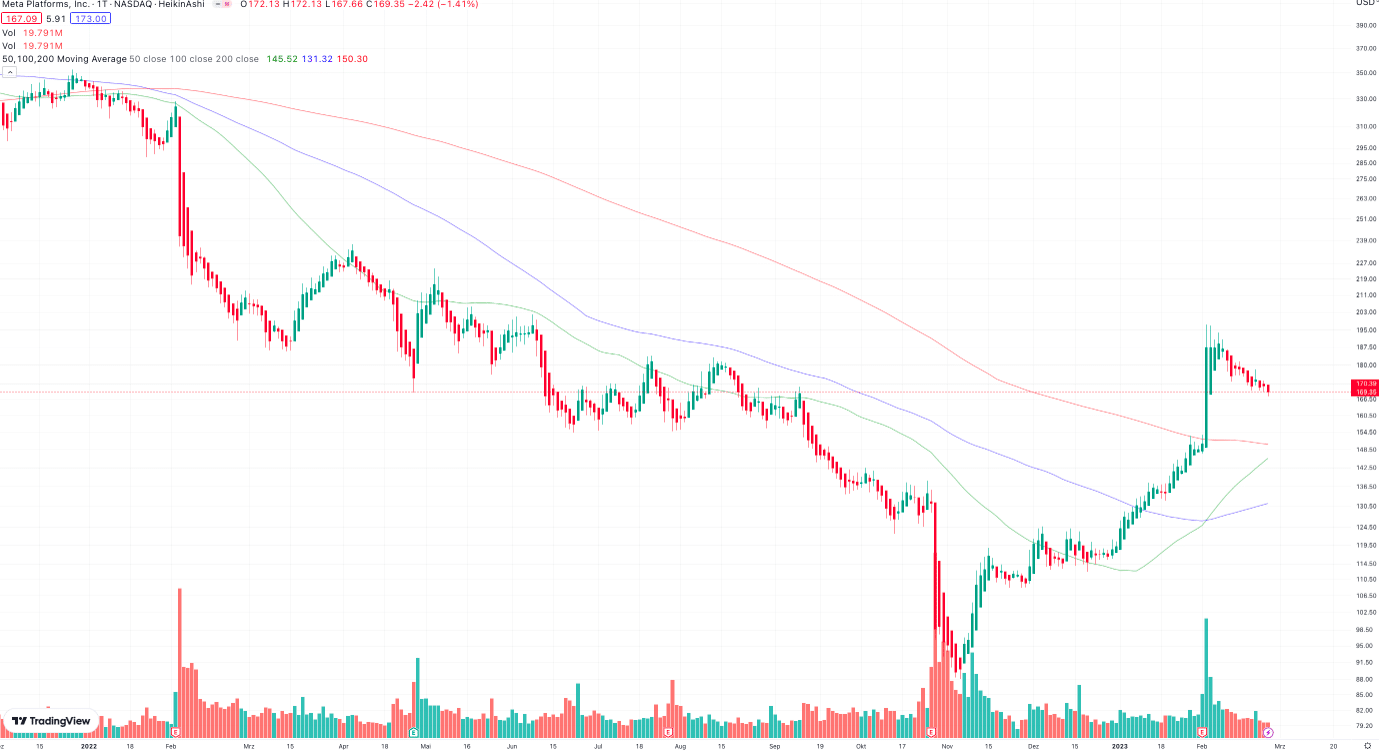The height and width of the screenshot is (751, 1379).
Task: Click the market status indicator beside HeikinAshi
Action: pyautogui.click(x=222, y=4)
